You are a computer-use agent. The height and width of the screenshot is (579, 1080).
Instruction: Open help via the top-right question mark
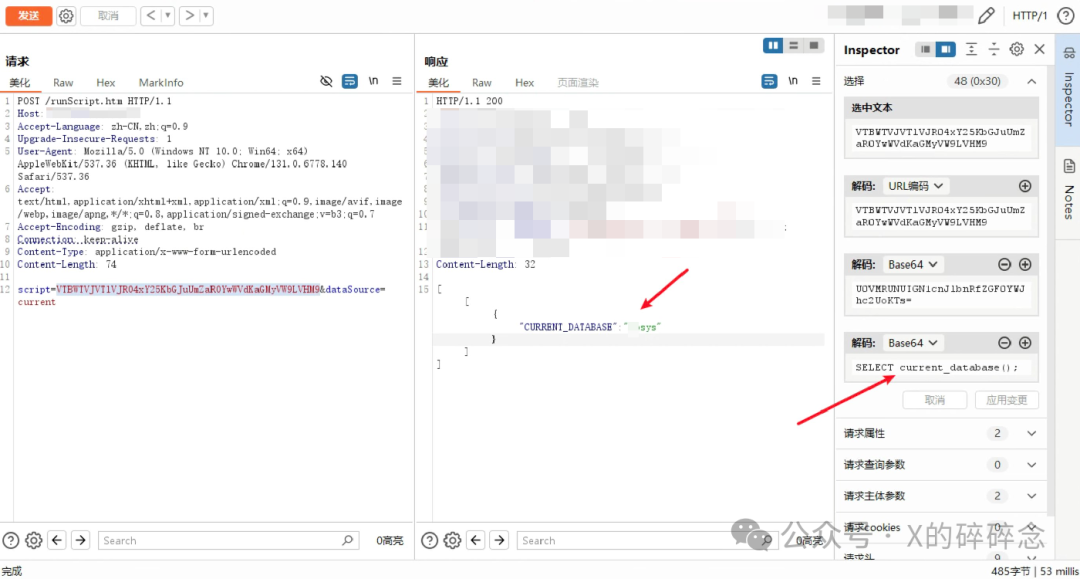point(1066,15)
